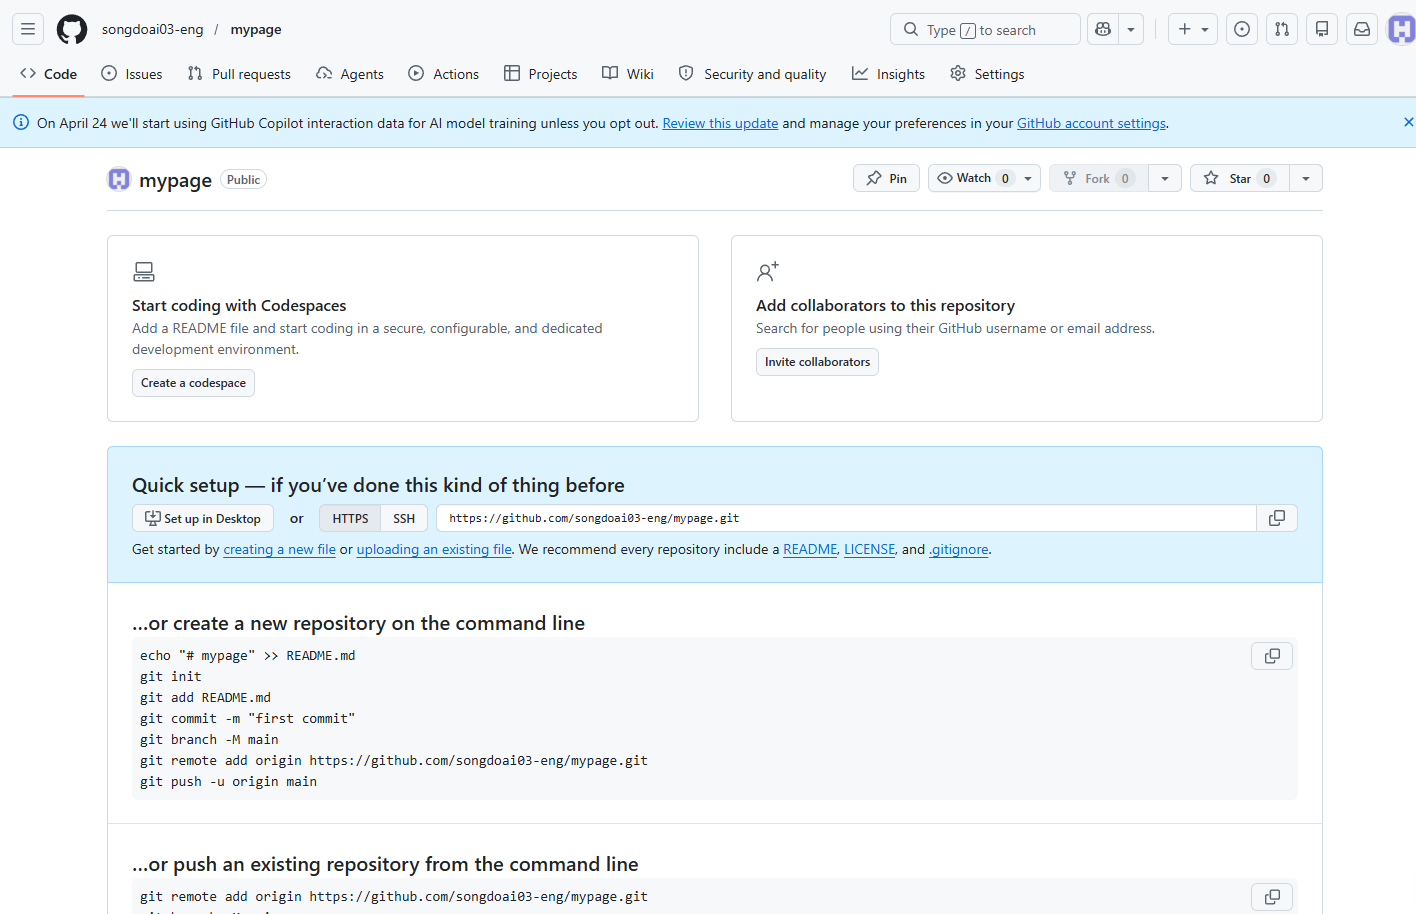Expand the Fork options dropdown arrow
Image resolution: width=1416 pixels, height=914 pixels.
point(1165,178)
